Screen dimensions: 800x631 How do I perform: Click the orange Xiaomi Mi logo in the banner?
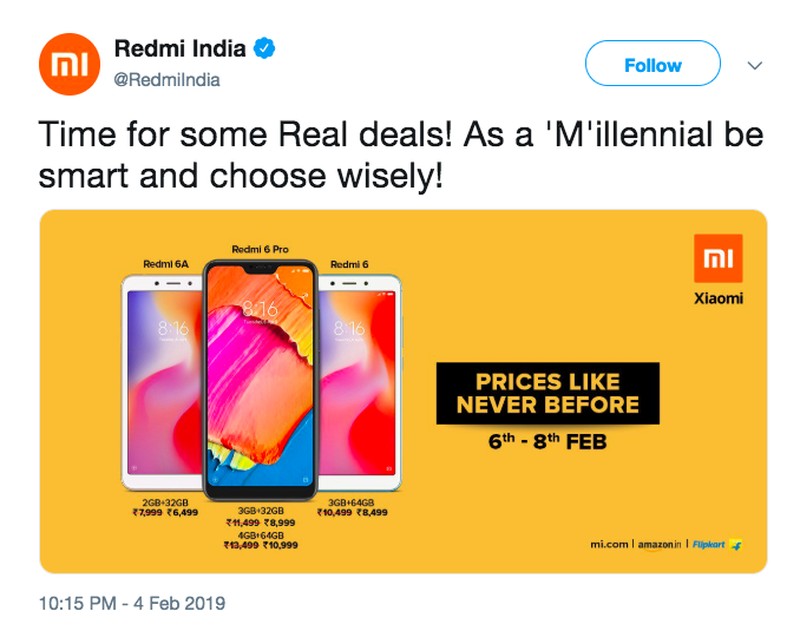pyautogui.click(x=718, y=259)
